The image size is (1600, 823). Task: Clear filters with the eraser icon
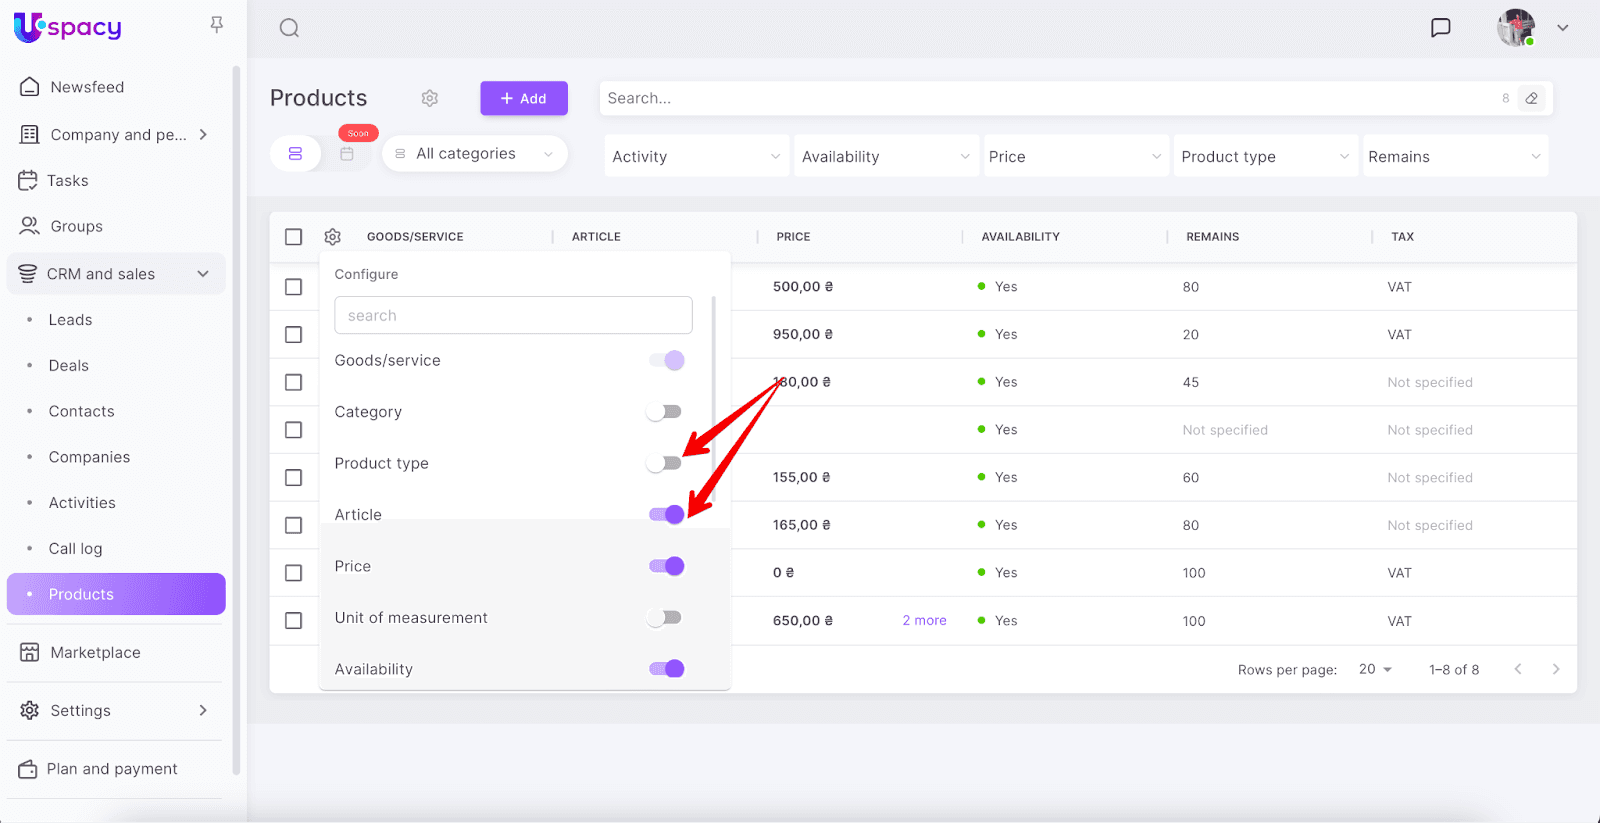tap(1531, 98)
